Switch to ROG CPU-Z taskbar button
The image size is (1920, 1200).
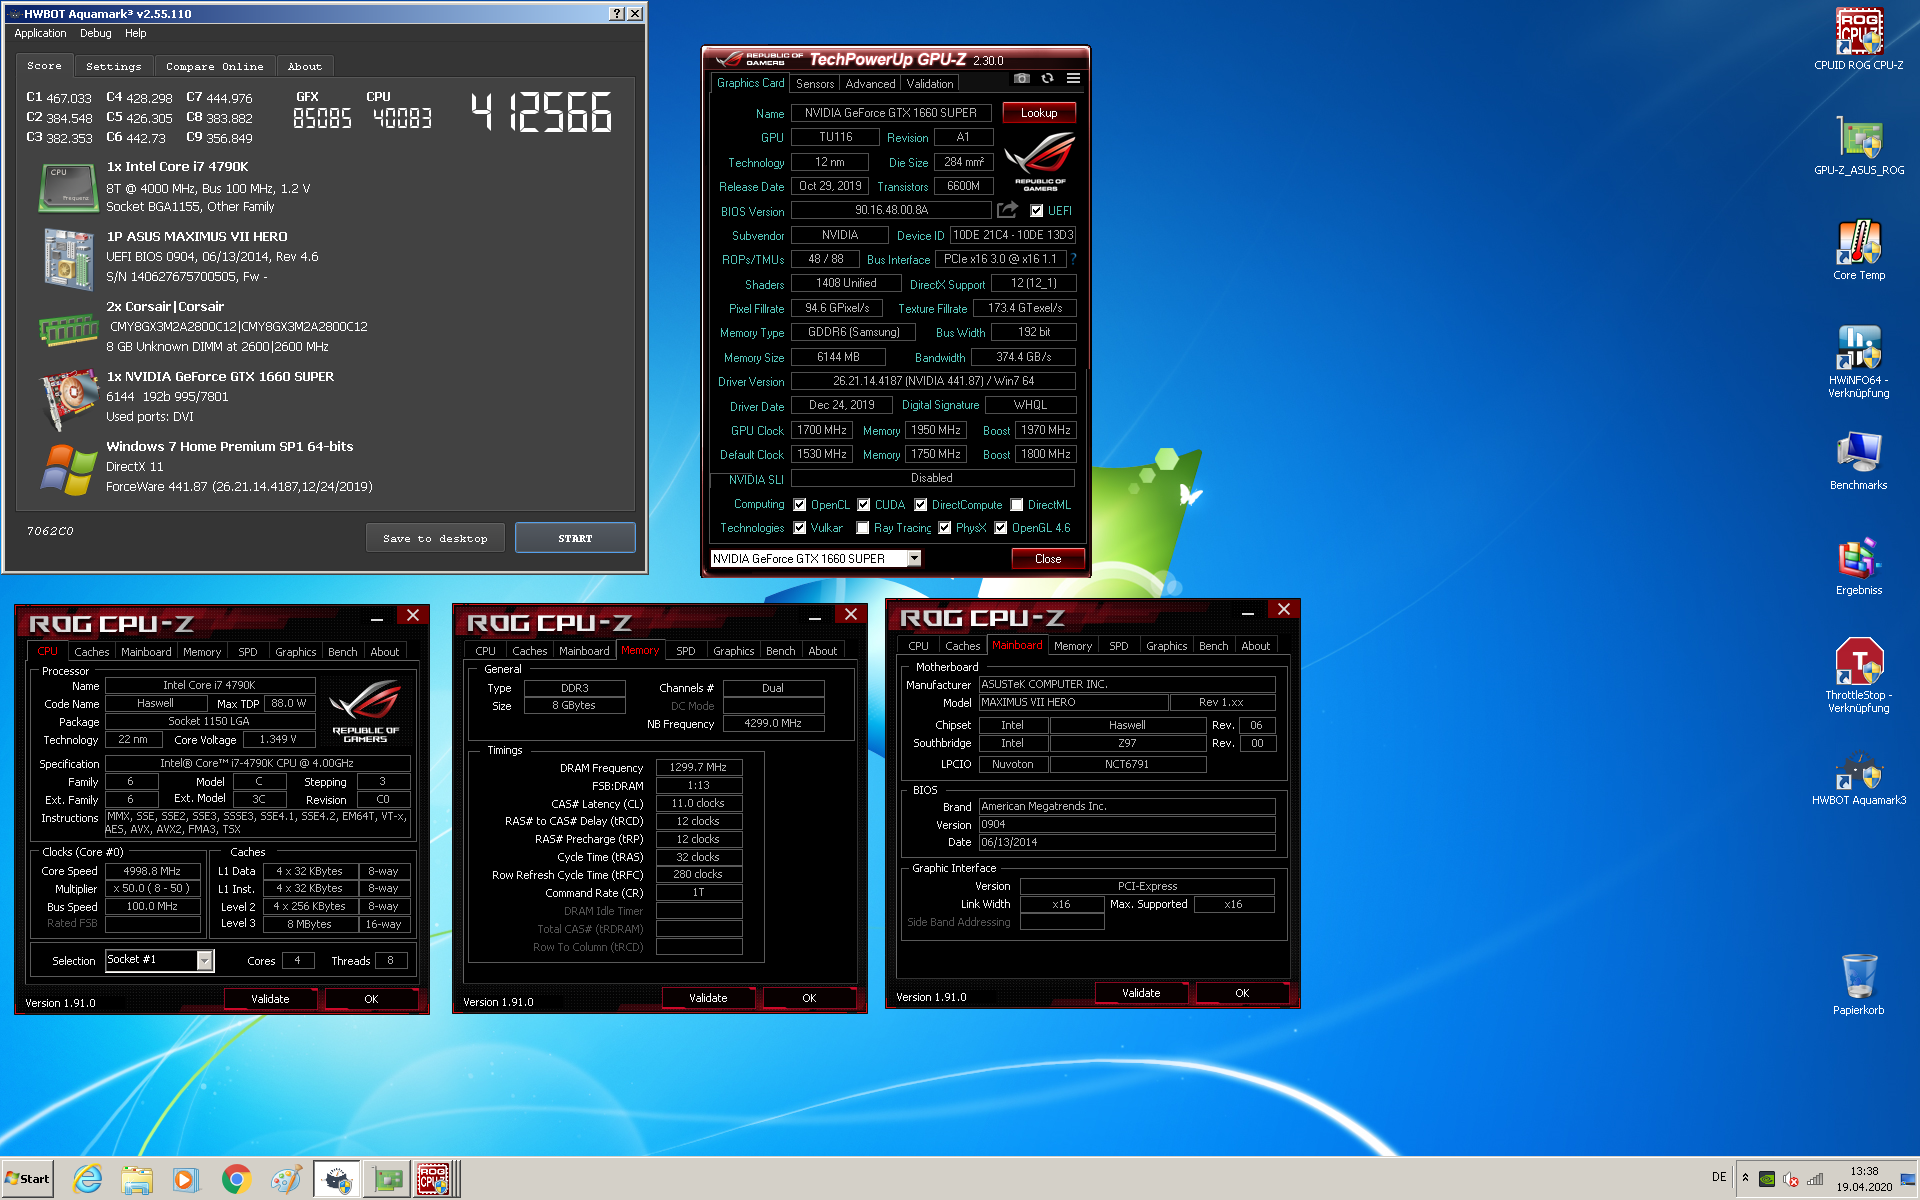[436, 1179]
